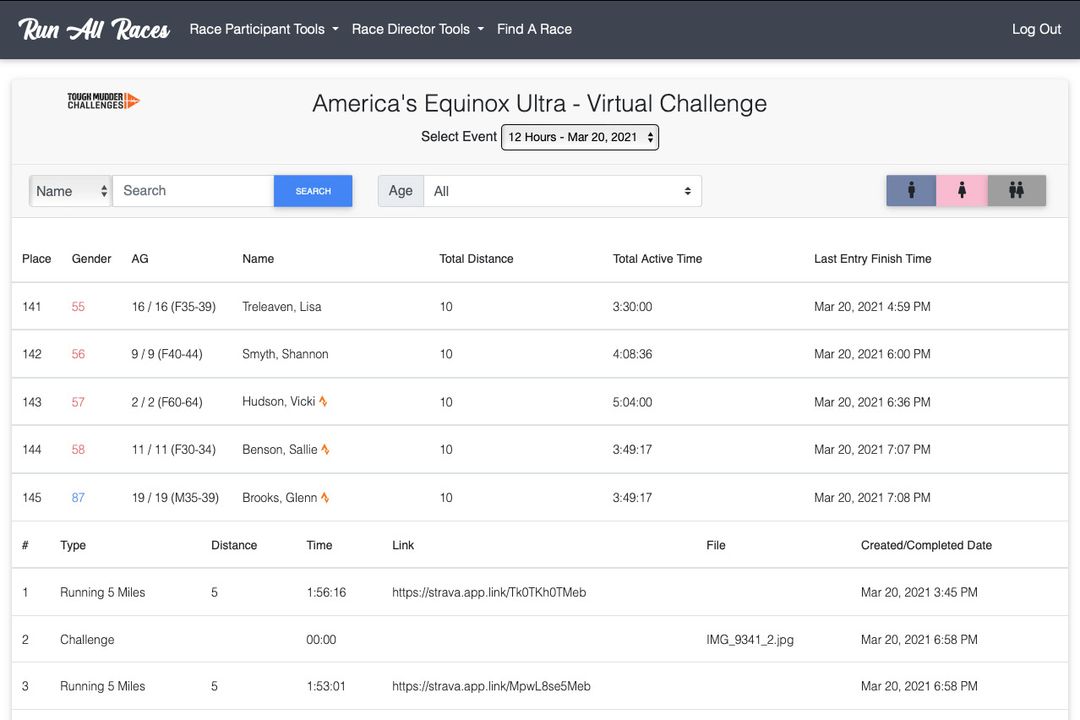This screenshot has width=1080, height=720.
Task: Click Log Out in the navbar
Action: coord(1036,29)
